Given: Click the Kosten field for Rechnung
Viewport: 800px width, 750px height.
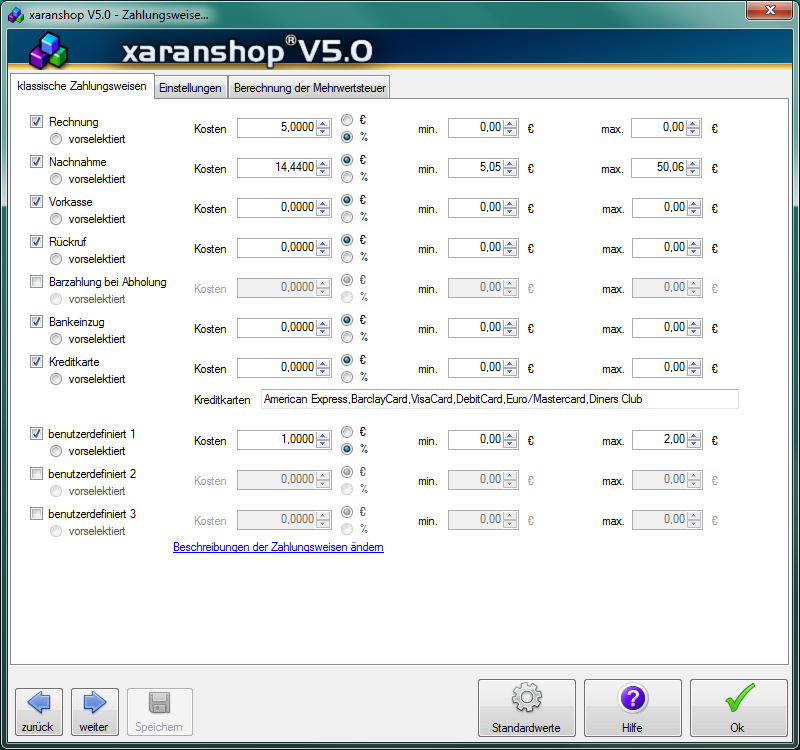Looking at the screenshot, I should (x=277, y=128).
